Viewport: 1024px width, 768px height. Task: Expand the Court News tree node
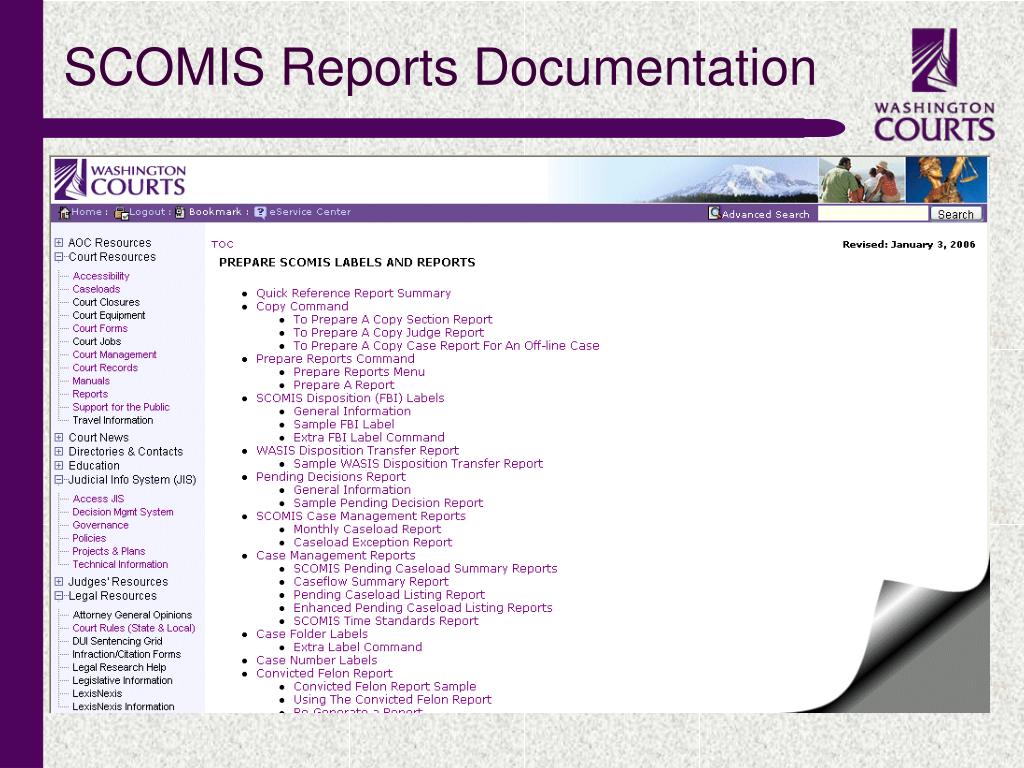pos(59,438)
